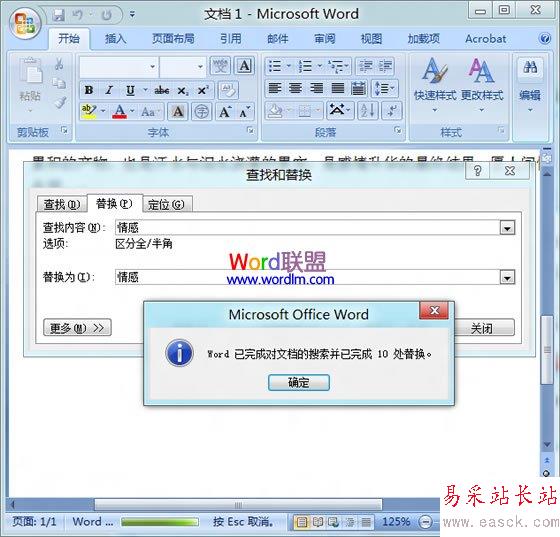The height and width of the screenshot is (537, 560).
Task: Open the References ribbon tab
Action: coord(230,39)
